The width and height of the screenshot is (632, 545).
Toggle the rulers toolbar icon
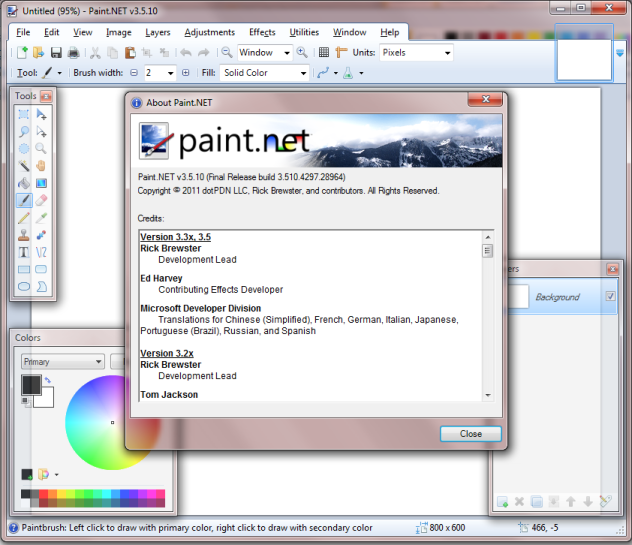[341, 52]
